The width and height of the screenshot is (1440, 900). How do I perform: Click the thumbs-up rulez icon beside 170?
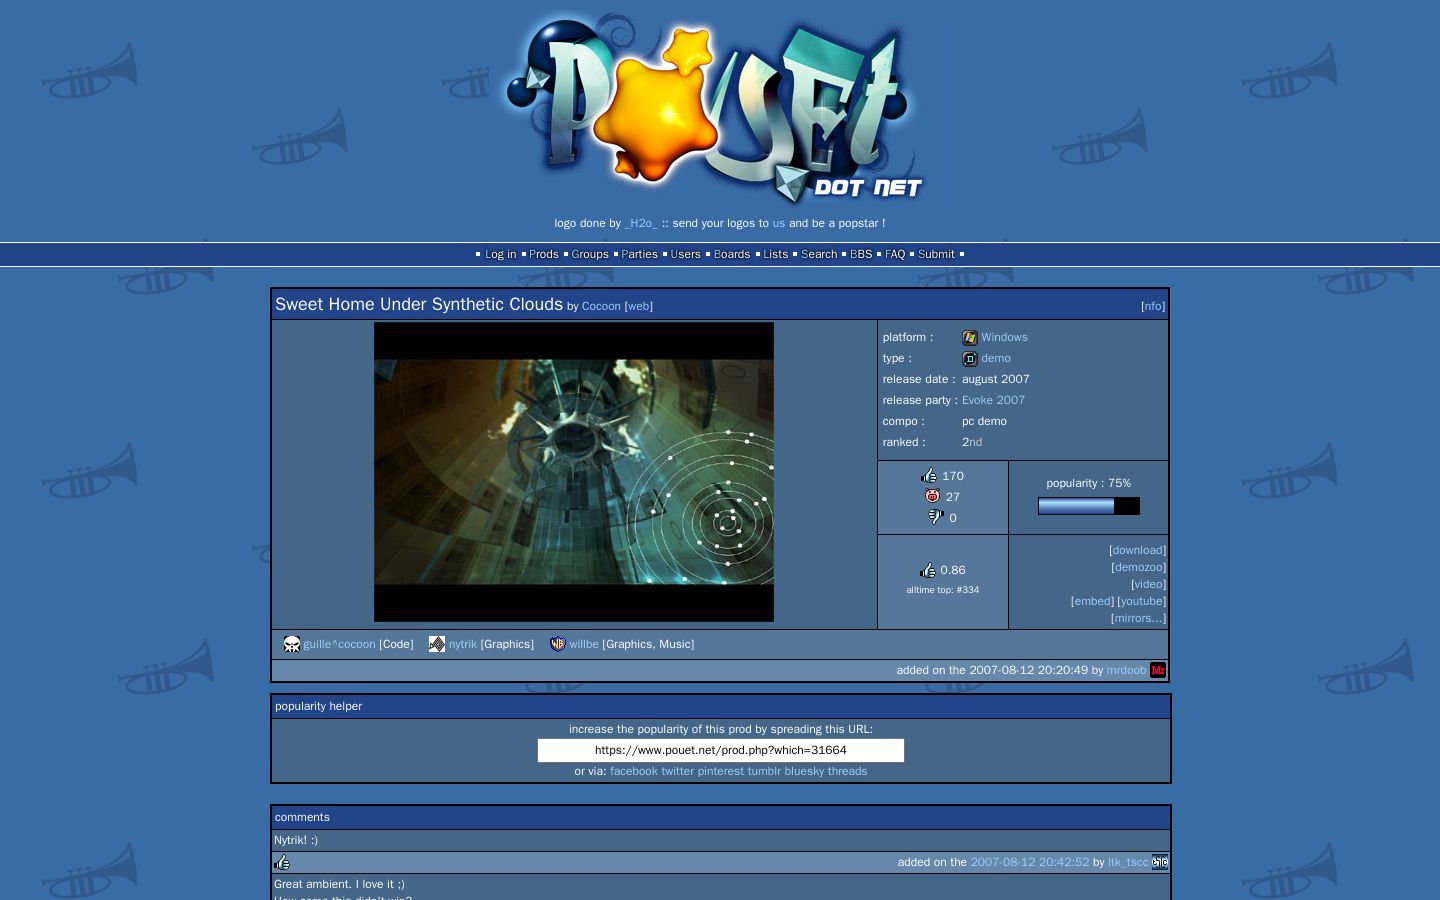coord(929,476)
